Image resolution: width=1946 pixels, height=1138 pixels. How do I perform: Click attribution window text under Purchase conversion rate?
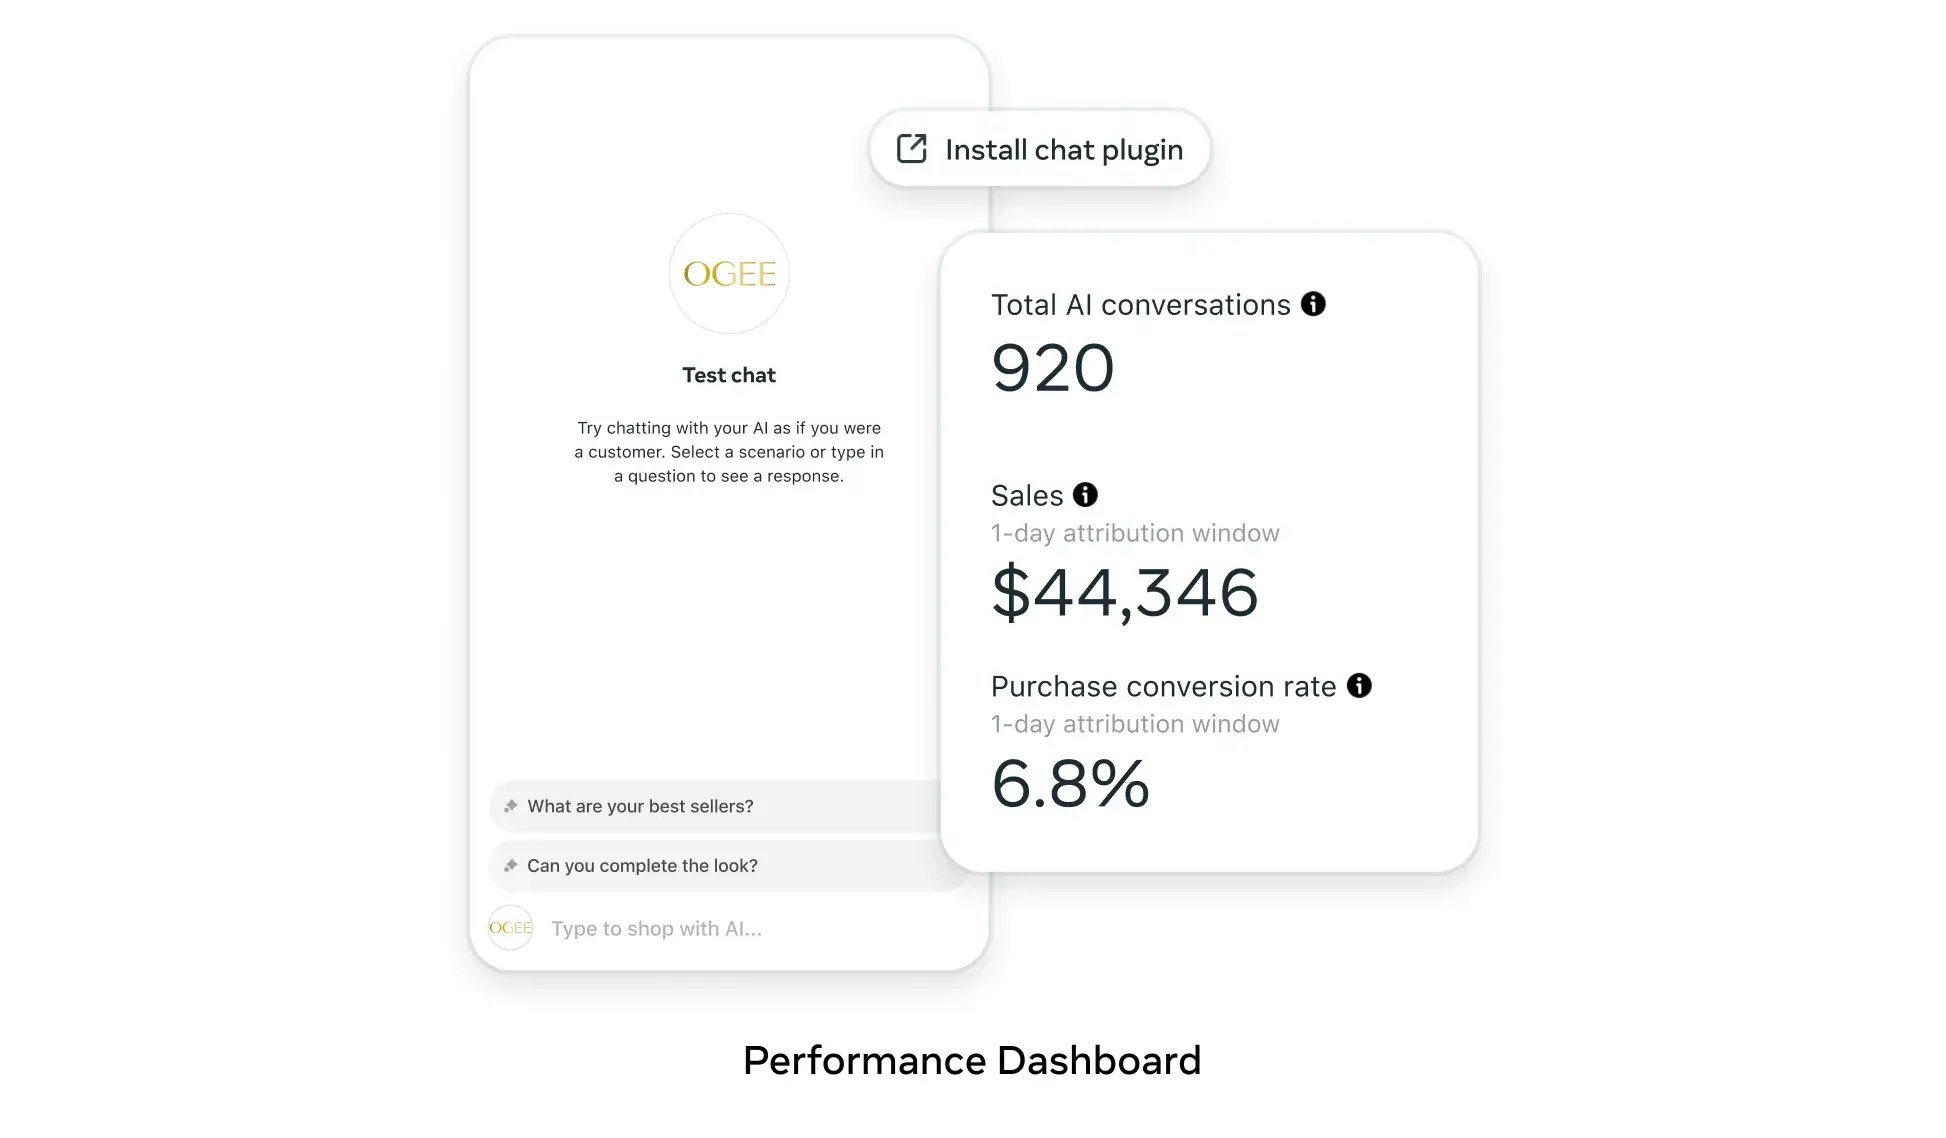1135,724
